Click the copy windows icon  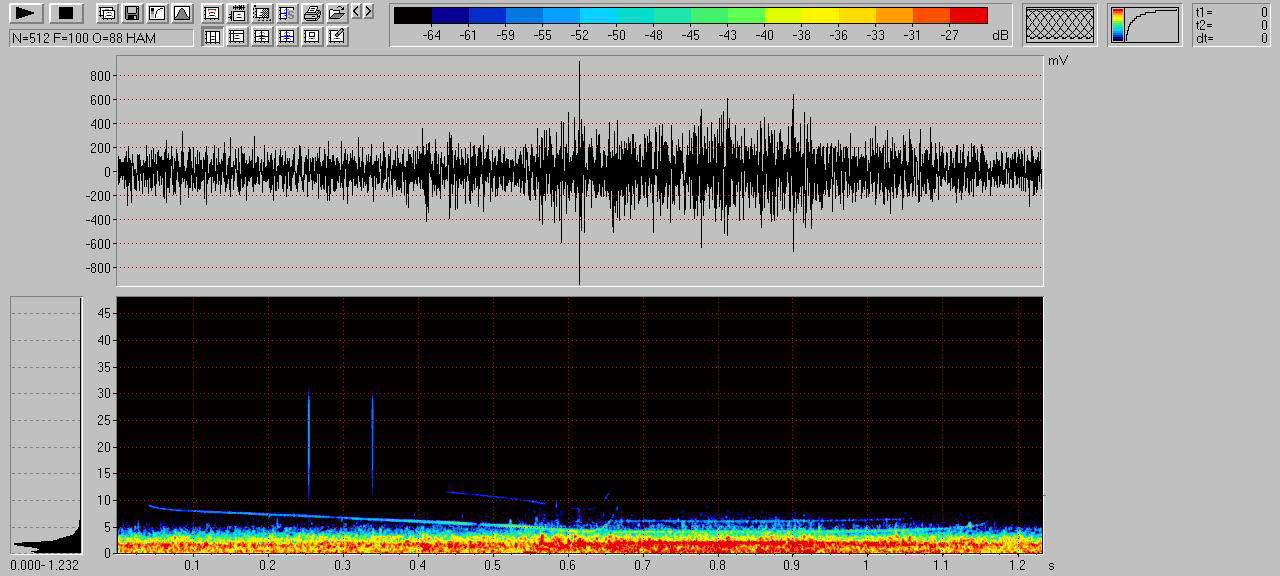click(x=107, y=13)
